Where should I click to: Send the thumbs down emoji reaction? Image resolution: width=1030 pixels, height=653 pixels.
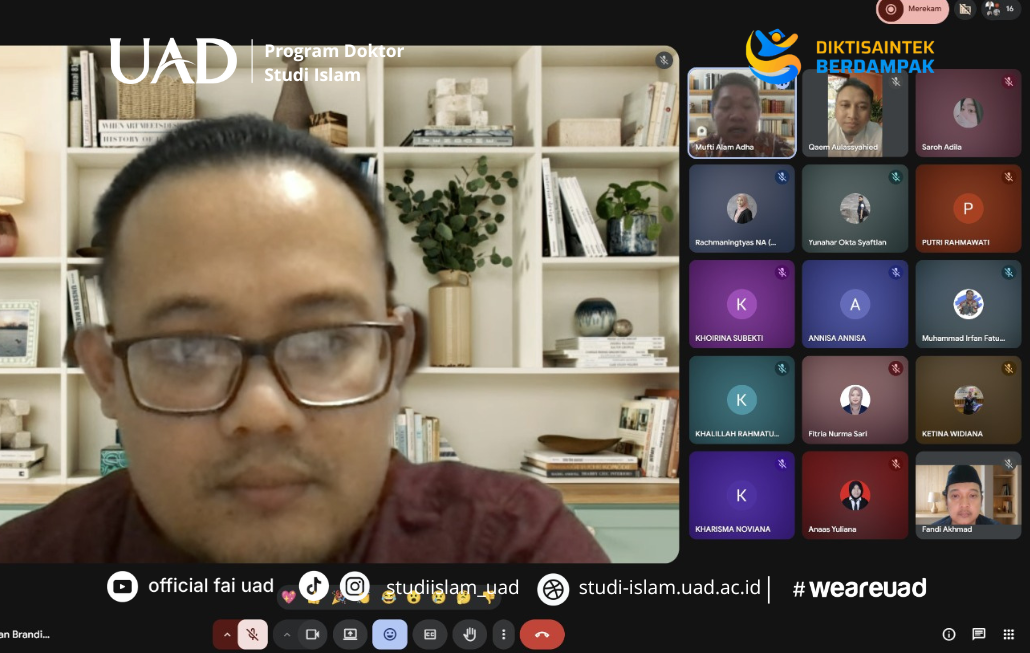[x=488, y=597]
